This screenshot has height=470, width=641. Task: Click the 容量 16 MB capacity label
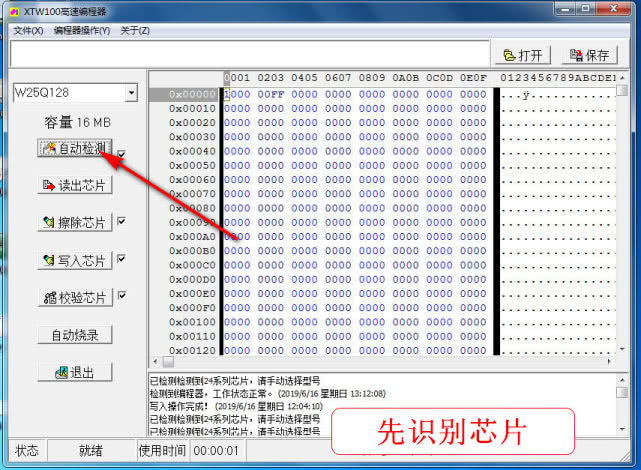click(x=77, y=122)
